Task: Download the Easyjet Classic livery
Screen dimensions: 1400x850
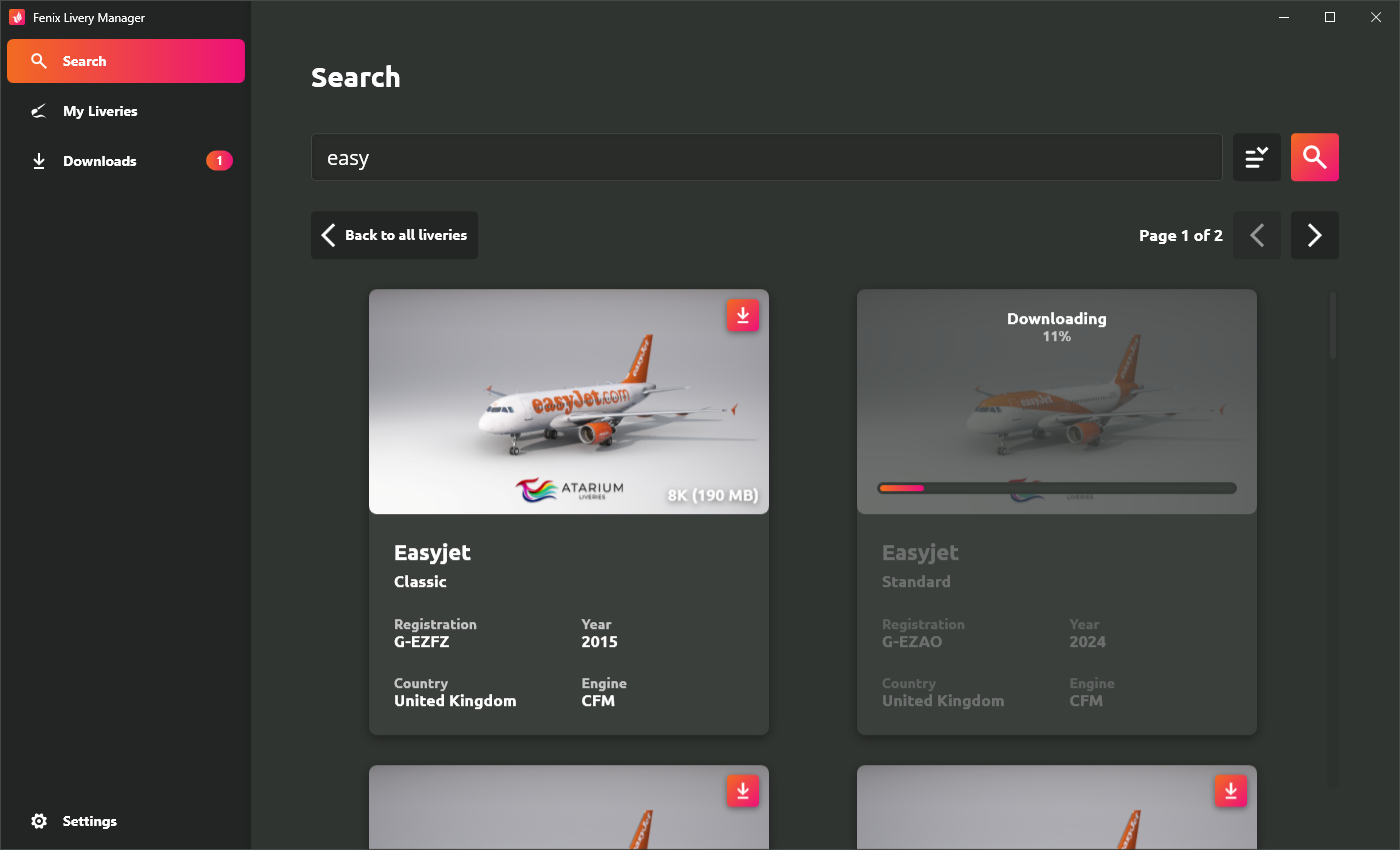Action: (x=742, y=315)
